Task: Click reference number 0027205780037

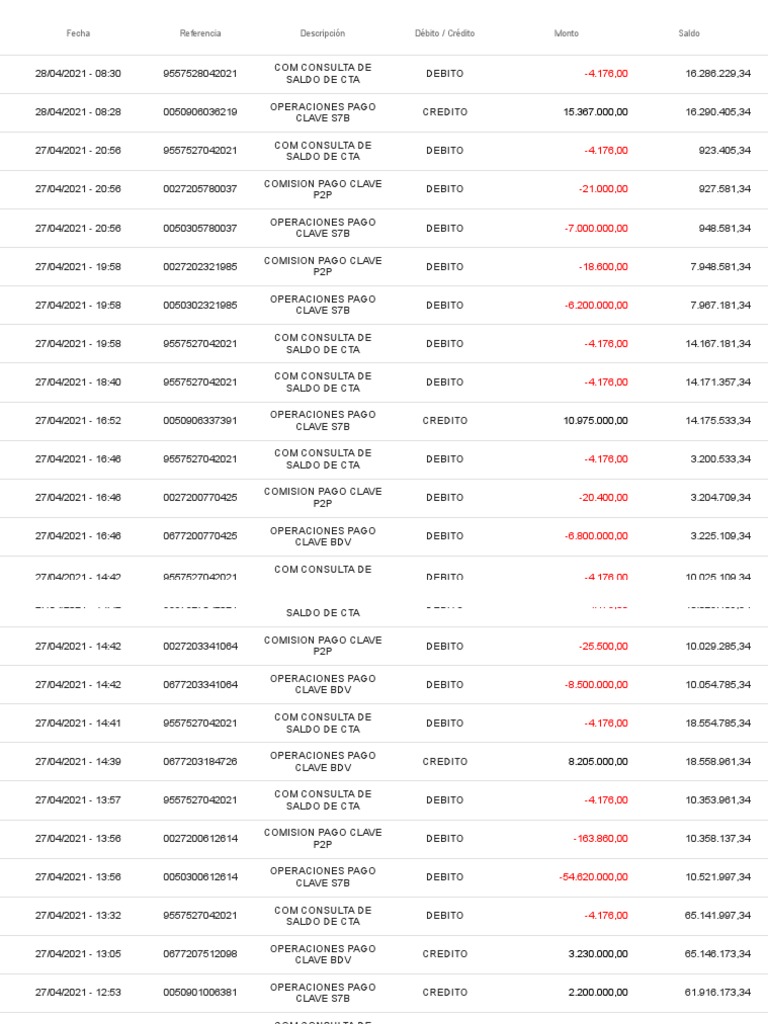Action: click(200, 189)
